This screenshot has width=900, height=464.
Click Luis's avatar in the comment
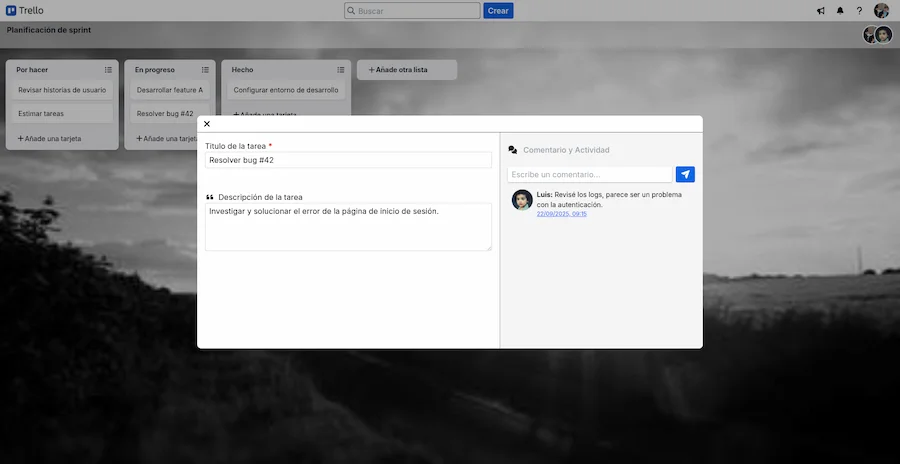tap(522, 200)
